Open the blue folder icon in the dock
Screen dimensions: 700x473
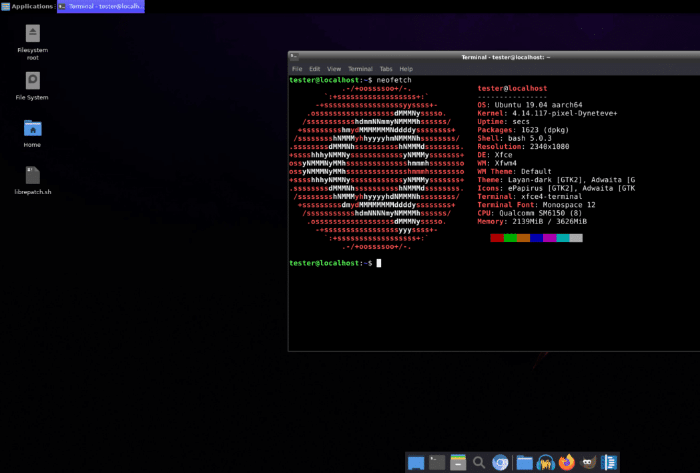pos(525,463)
